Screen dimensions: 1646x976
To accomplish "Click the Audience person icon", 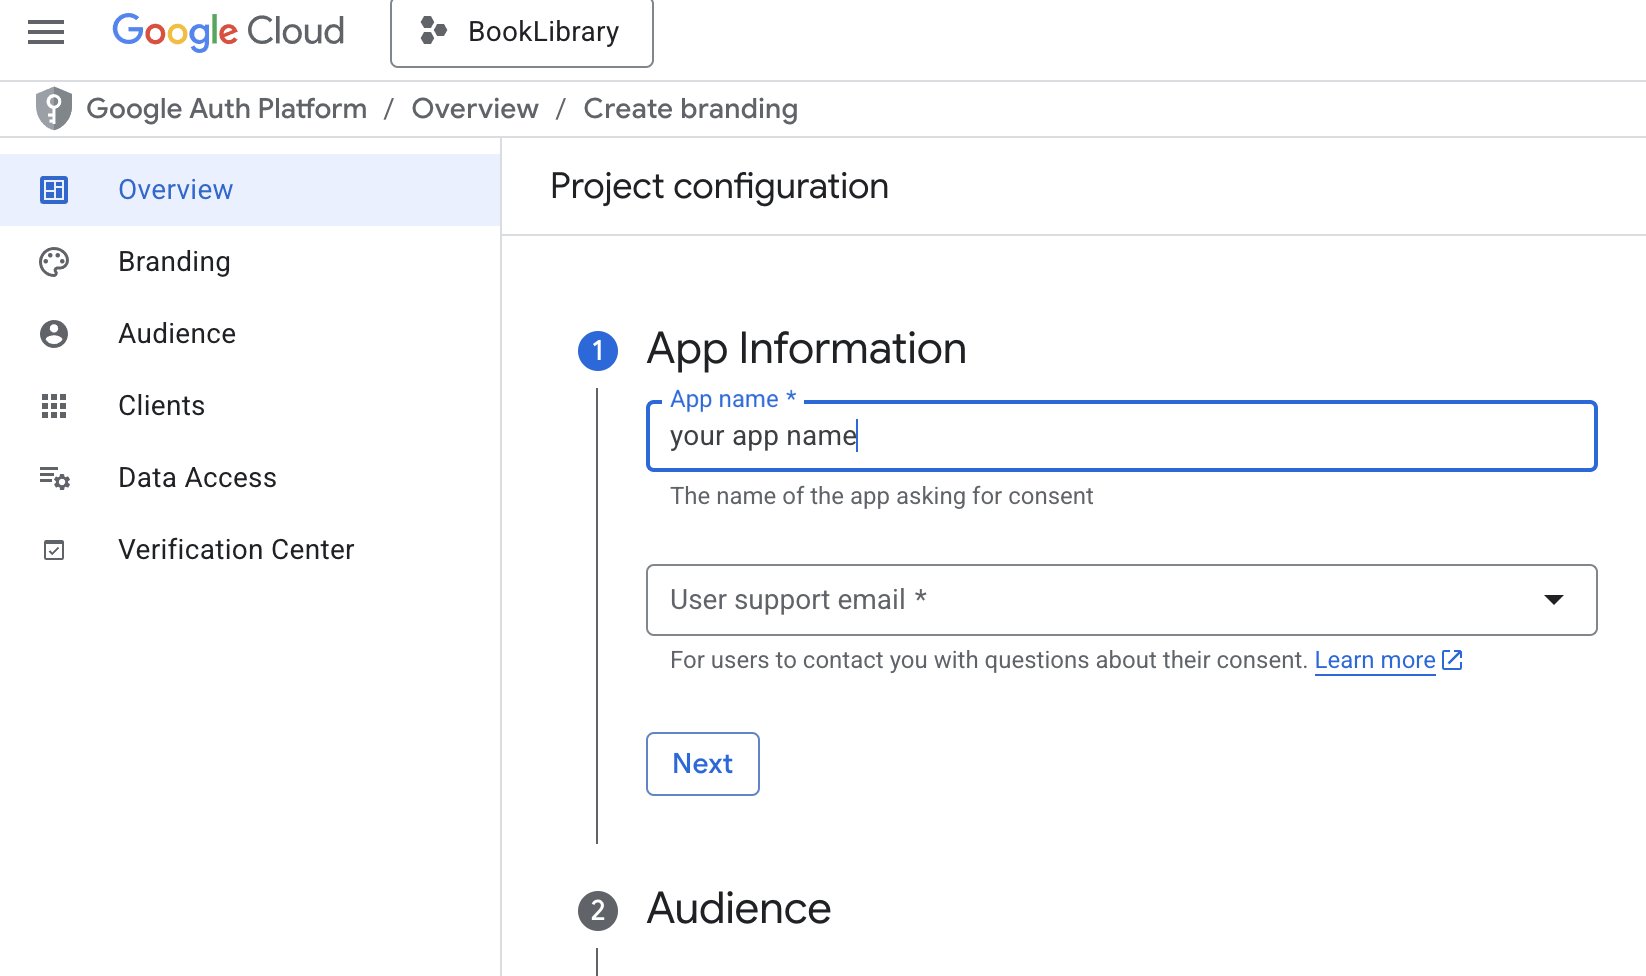I will coord(54,334).
